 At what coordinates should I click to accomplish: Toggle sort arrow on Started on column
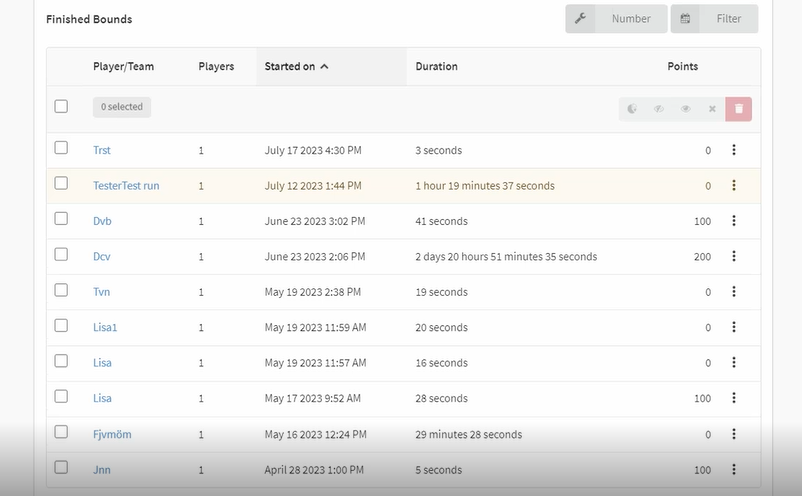[324, 66]
